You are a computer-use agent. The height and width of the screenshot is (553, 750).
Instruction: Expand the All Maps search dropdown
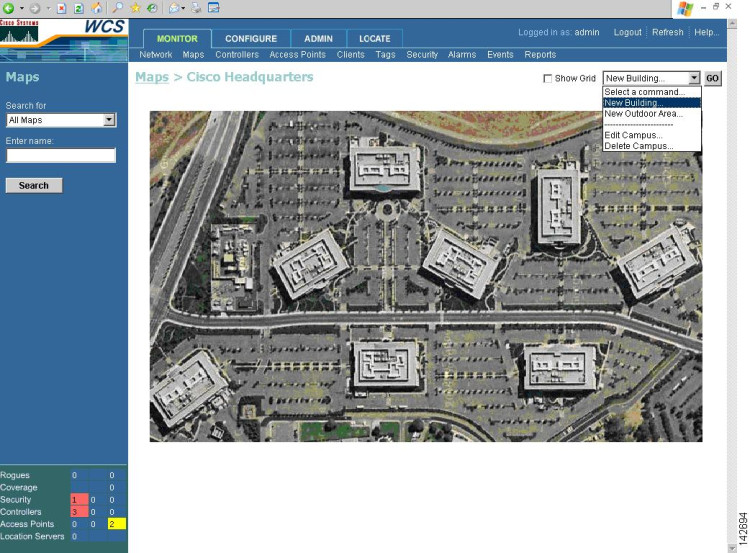coord(109,120)
